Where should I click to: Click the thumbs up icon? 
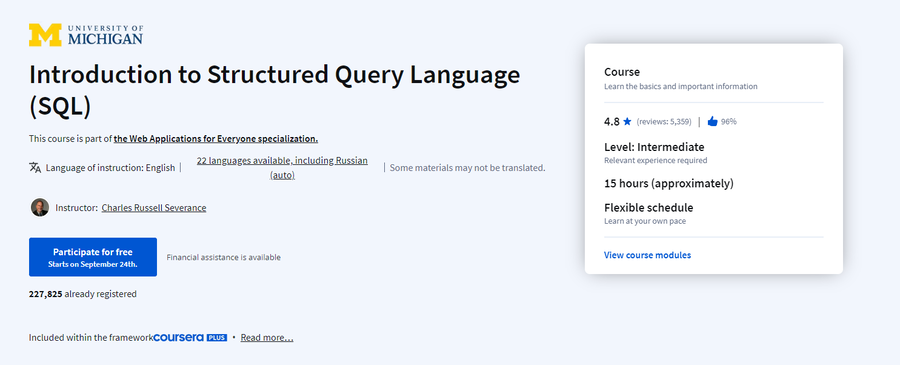click(x=712, y=122)
